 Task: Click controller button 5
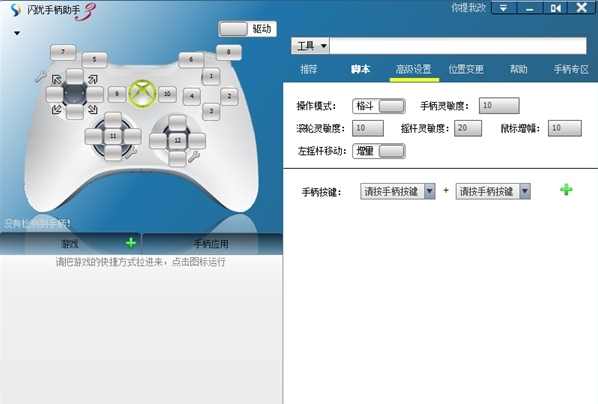click(94, 60)
